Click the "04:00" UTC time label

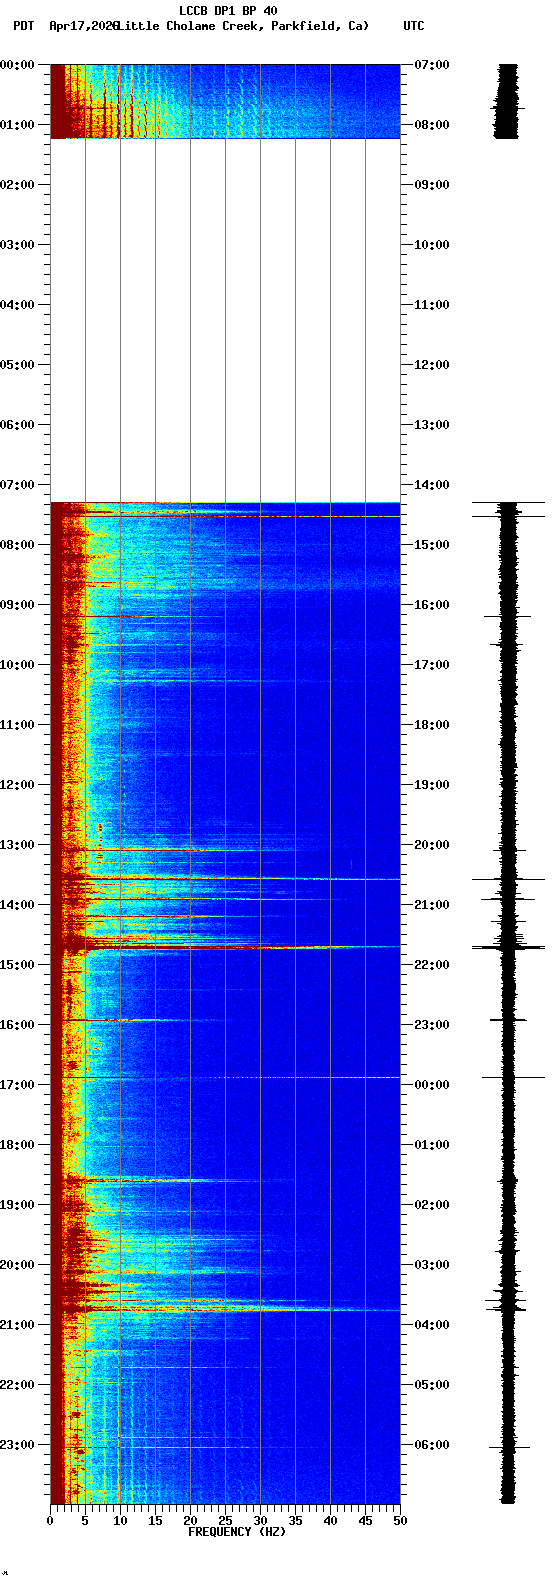coord(432,1324)
